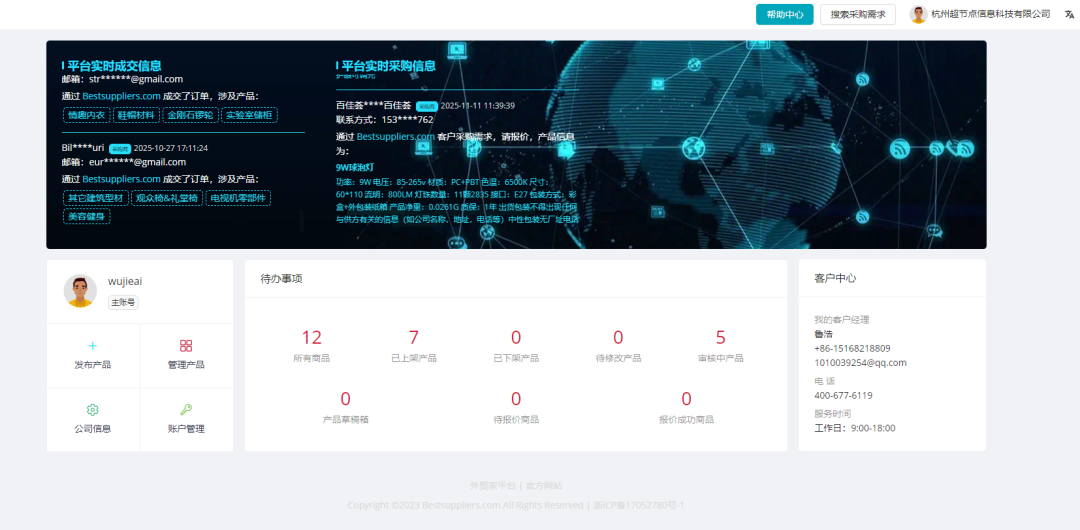Click the company avatar in header
This screenshot has width=1080, height=530.
pos(918,14)
